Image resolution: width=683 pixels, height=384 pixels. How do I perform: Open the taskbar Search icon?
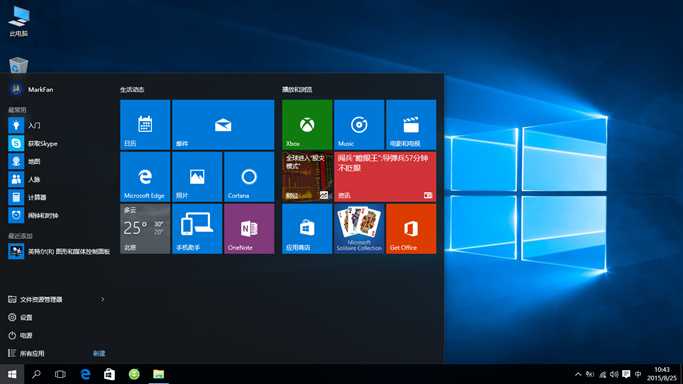click(x=36, y=374)
